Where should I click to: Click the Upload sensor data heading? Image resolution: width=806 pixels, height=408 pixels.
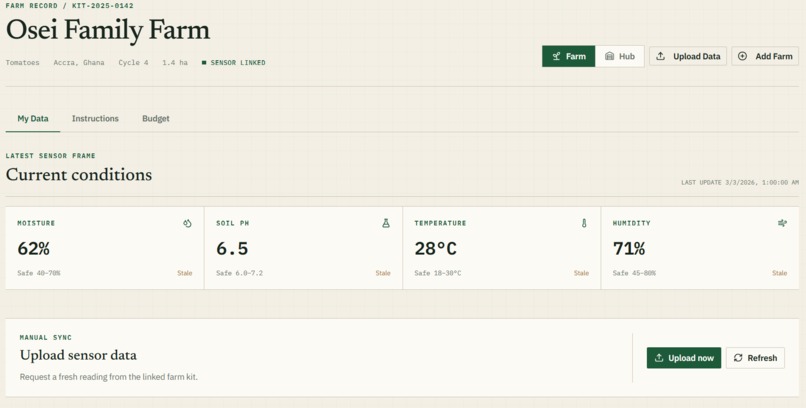click(x=78, y=355)
